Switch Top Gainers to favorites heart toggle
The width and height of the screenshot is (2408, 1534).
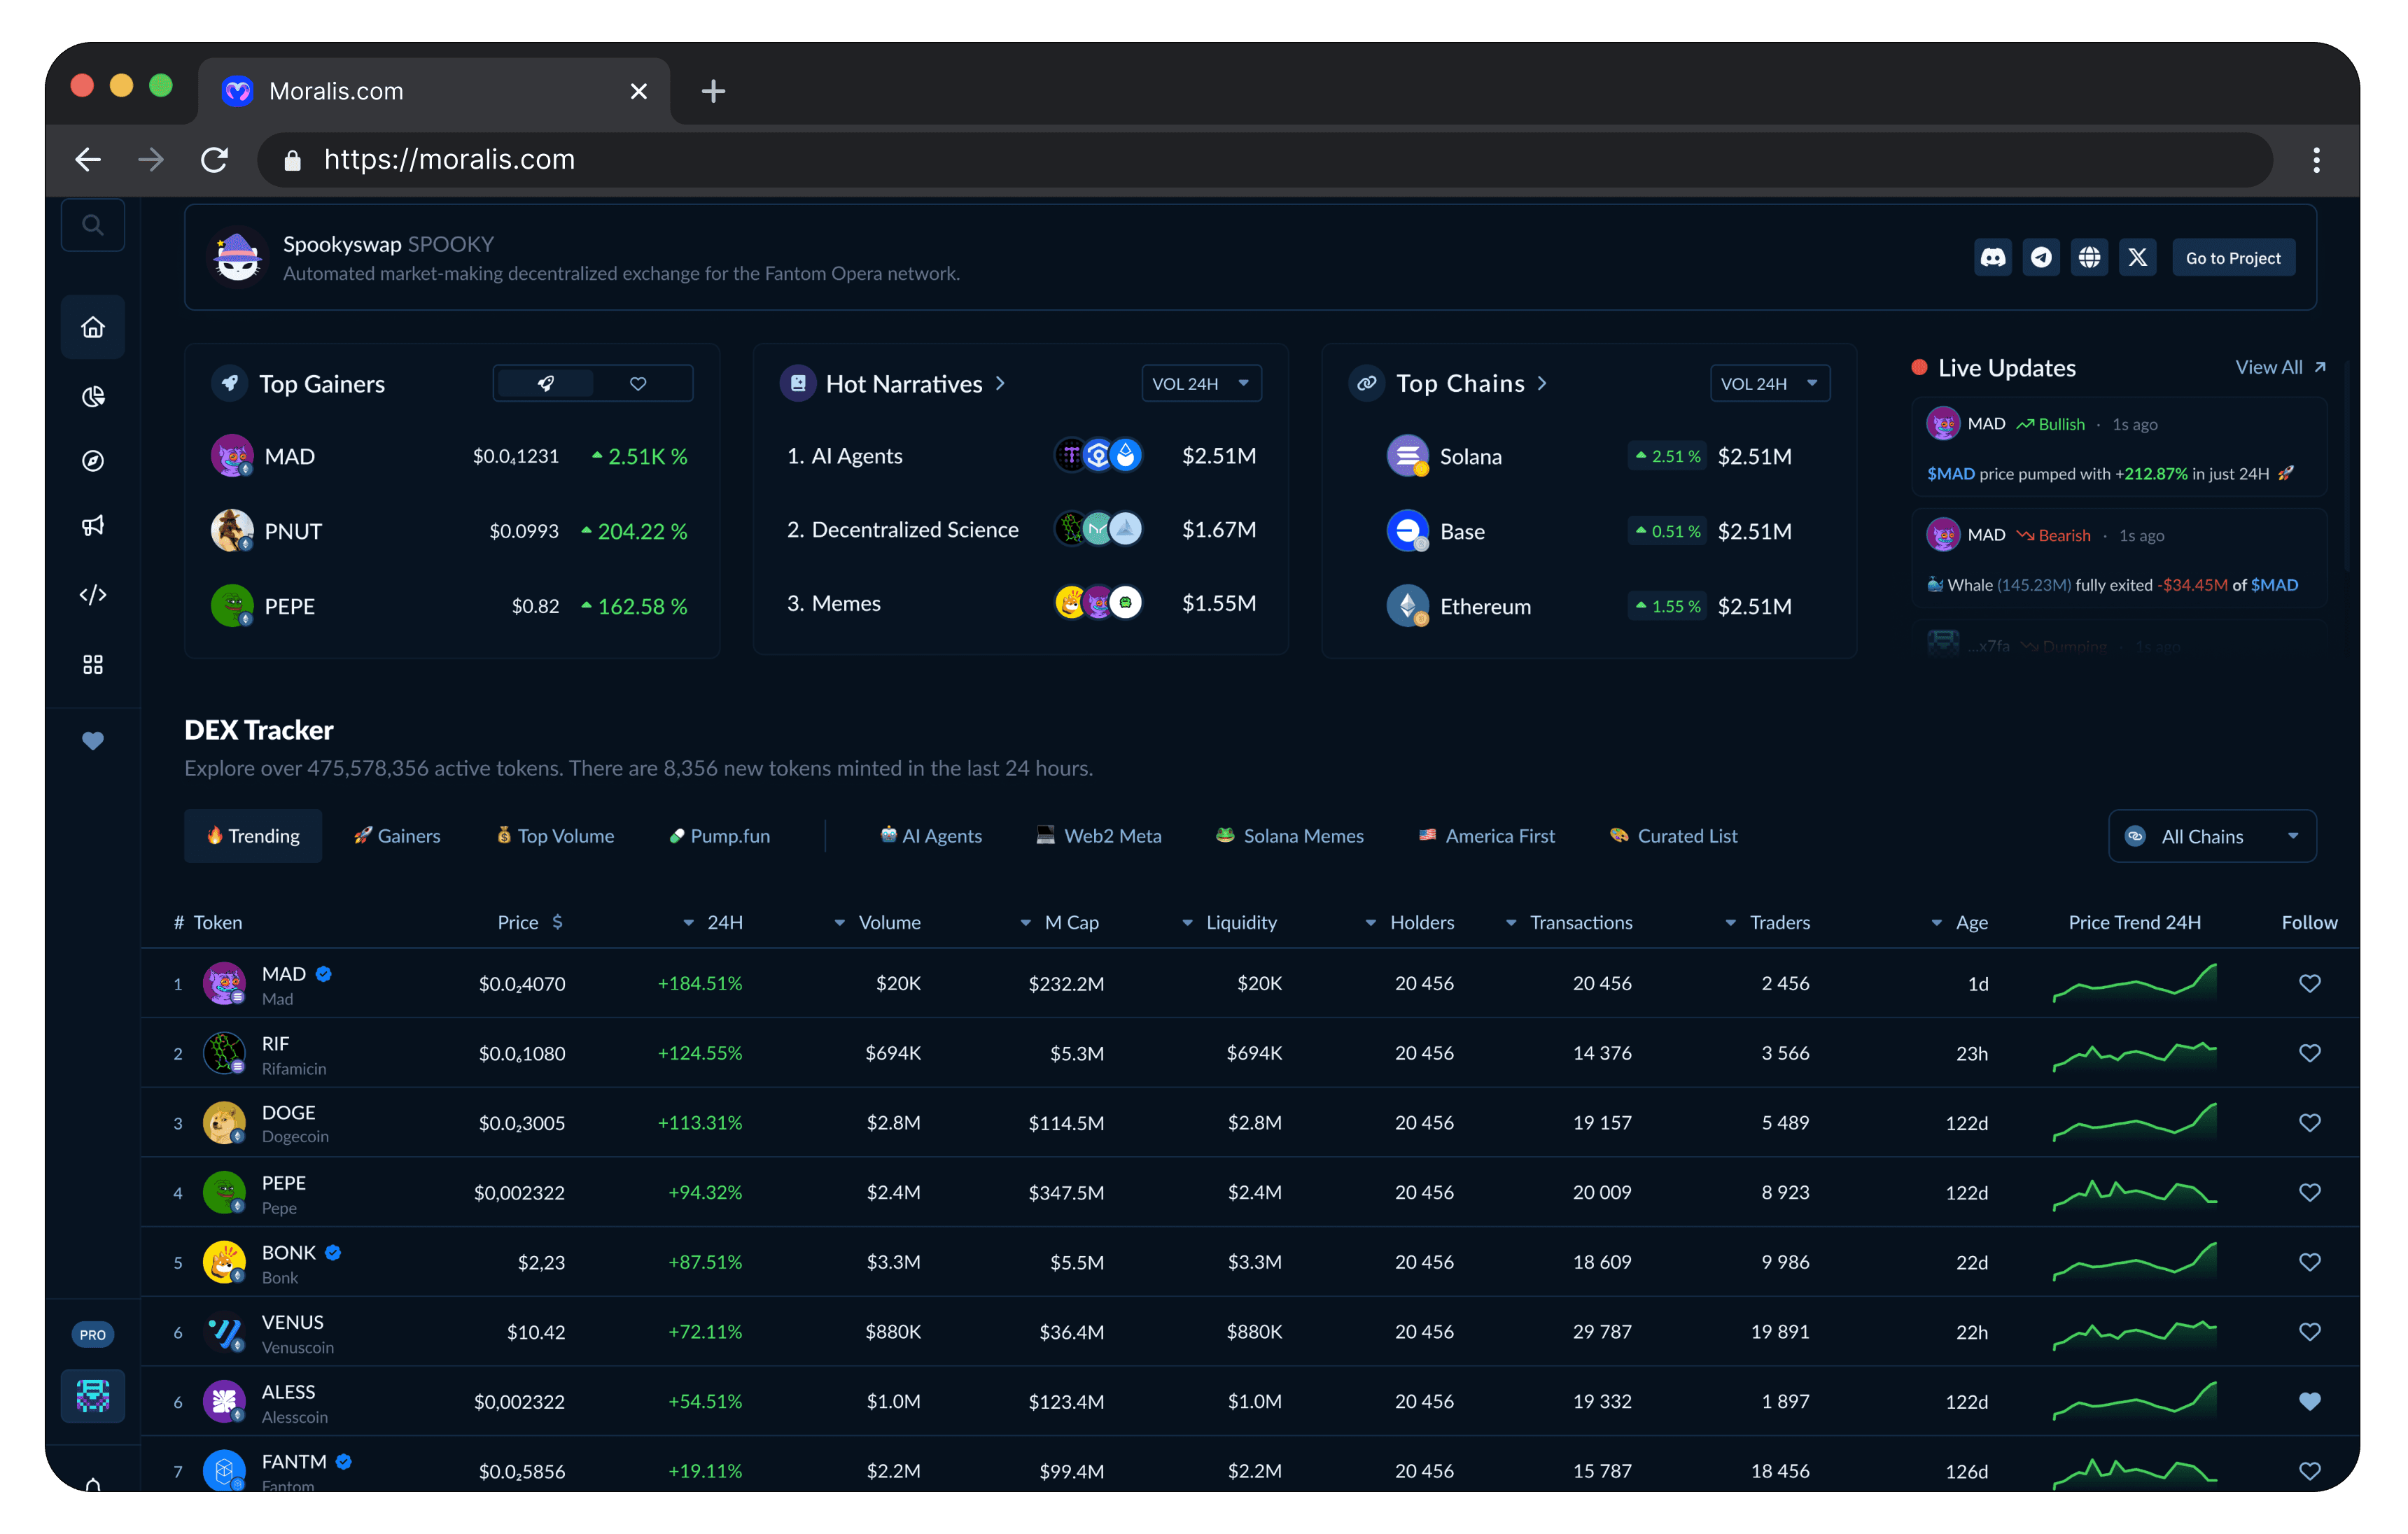(x=638, y=383)
